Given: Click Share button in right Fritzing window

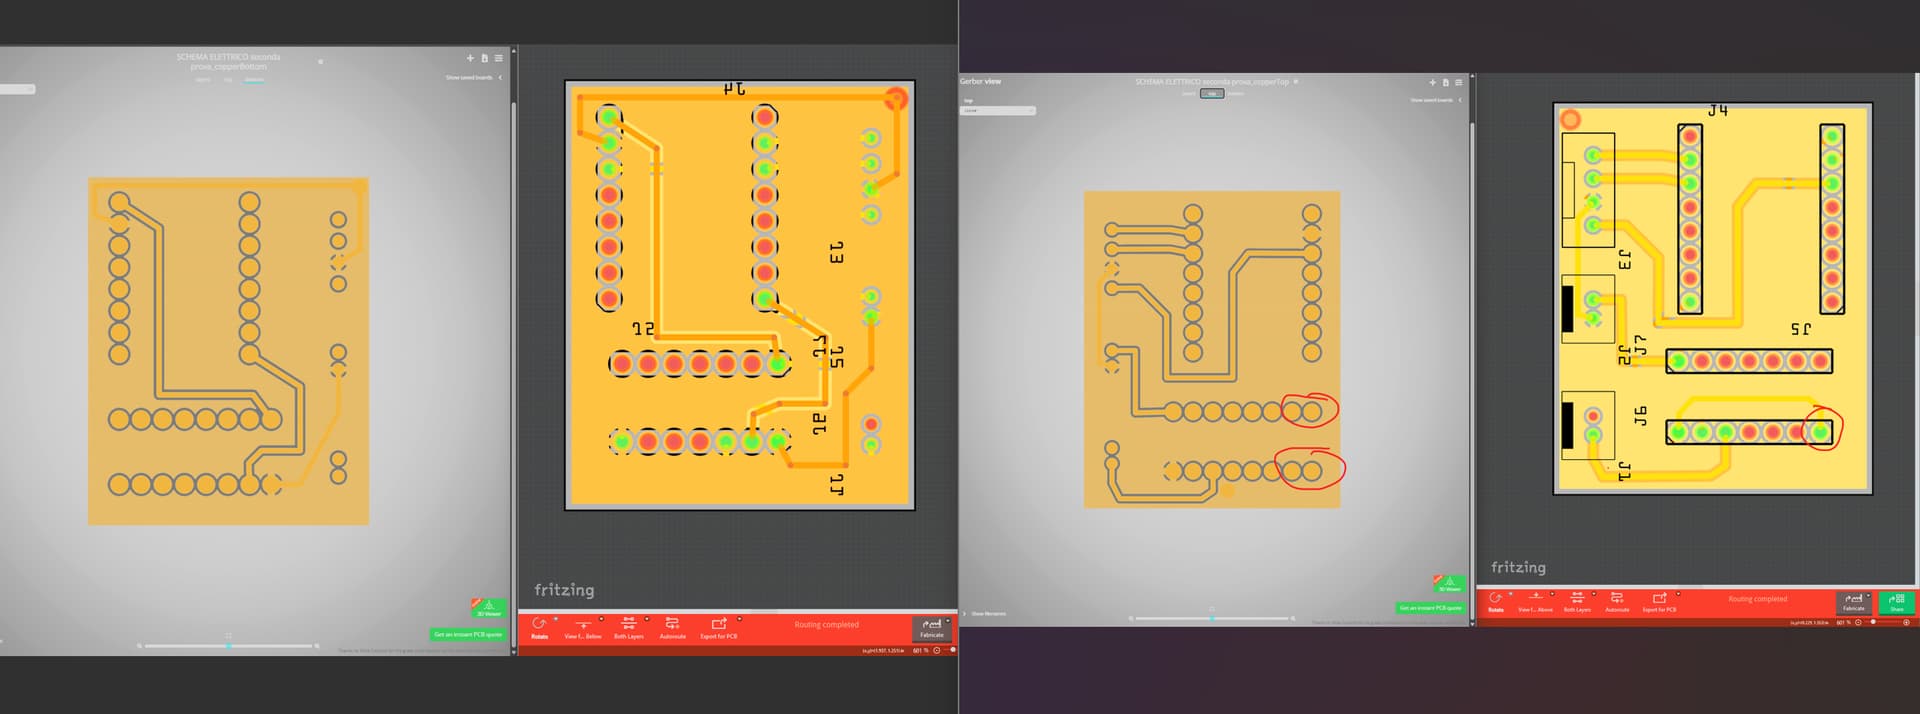Looking at the screenshot, I should point(1896,602).
